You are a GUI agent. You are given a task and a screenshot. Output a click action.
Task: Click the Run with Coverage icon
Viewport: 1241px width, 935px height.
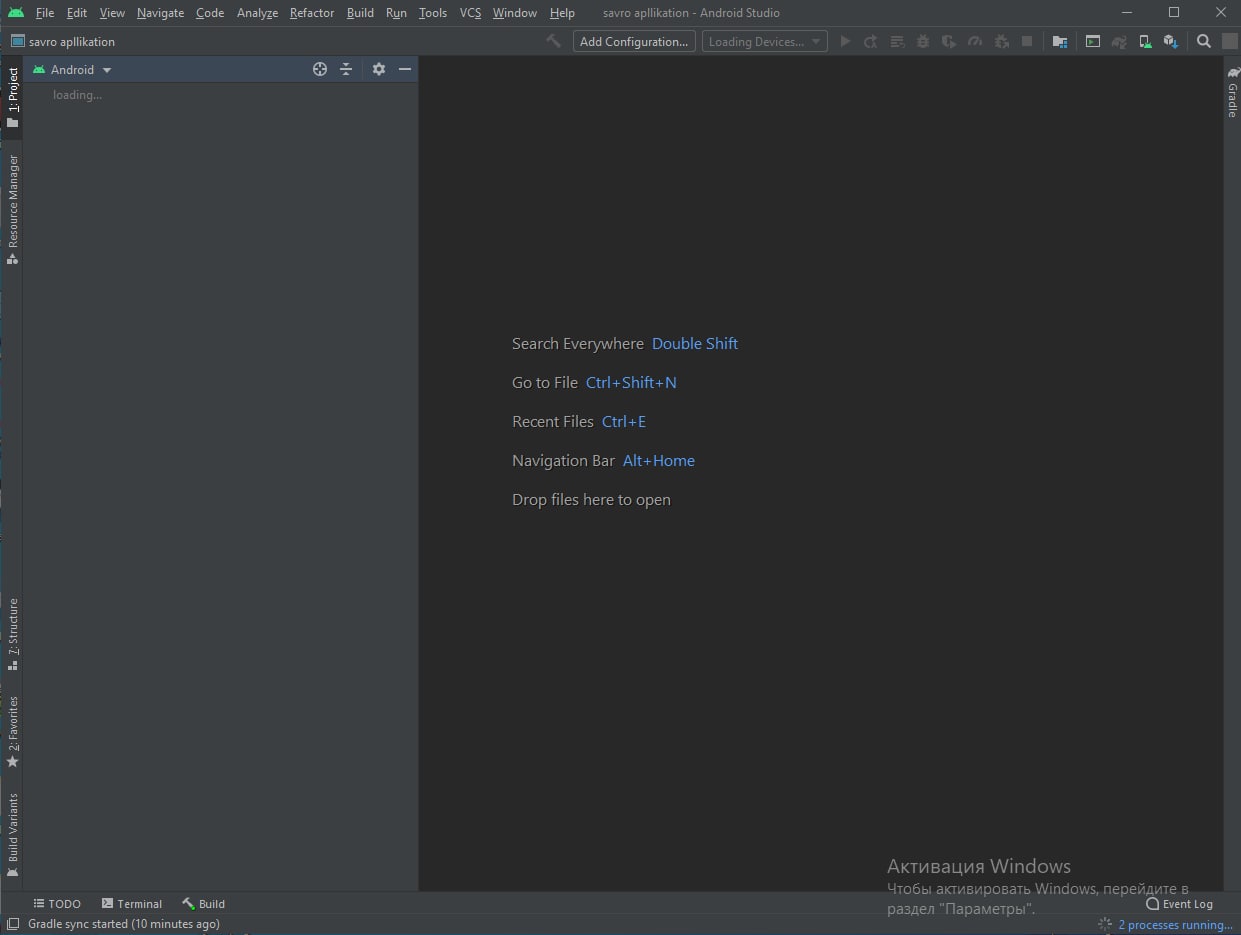tap(949, 42)
